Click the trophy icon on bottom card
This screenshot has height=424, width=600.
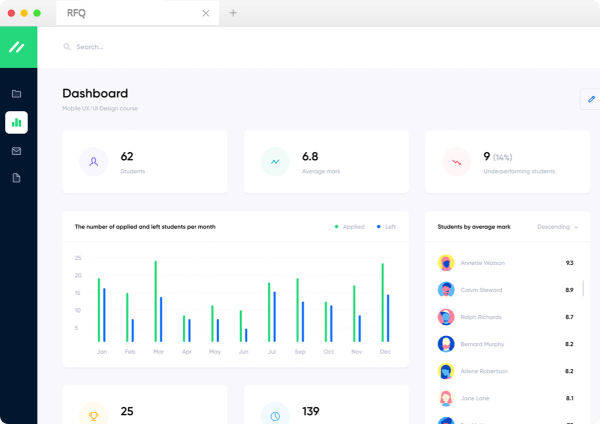[x=93, y=414]
